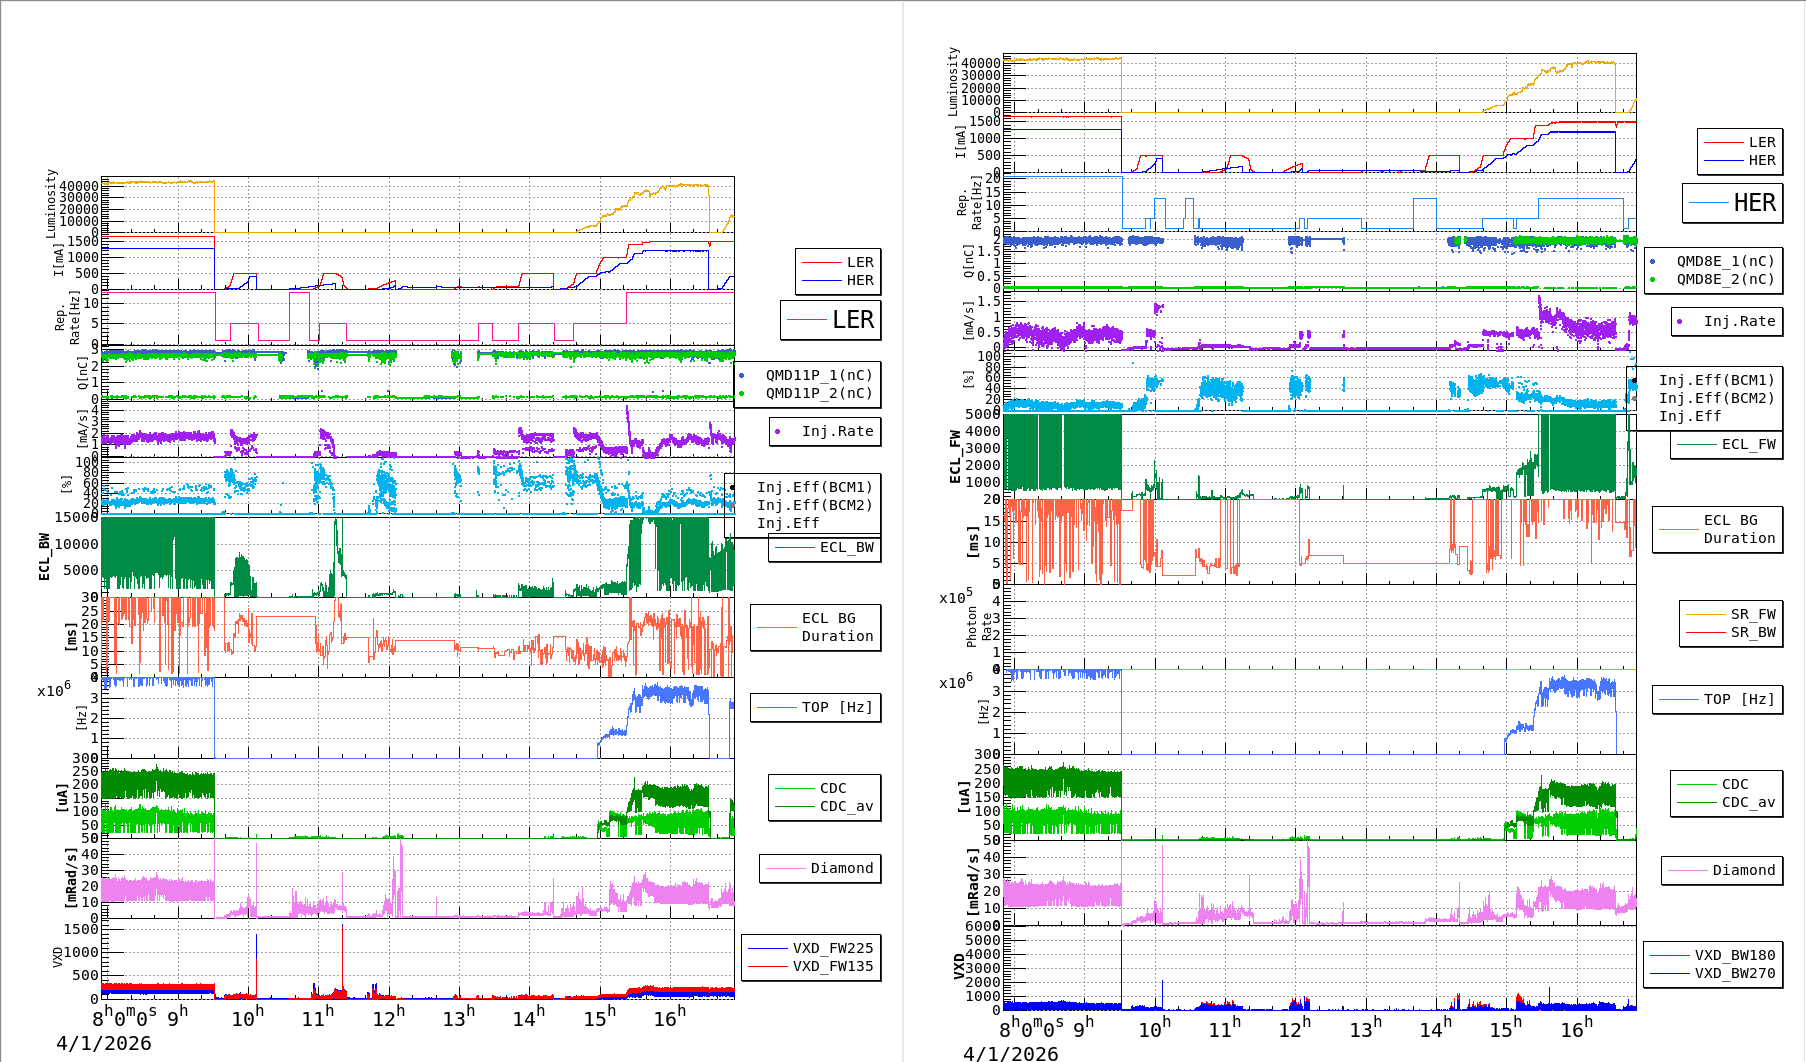
Task: Click the left plot's 4/1/2026 date label
Action: click(104, 1043)
